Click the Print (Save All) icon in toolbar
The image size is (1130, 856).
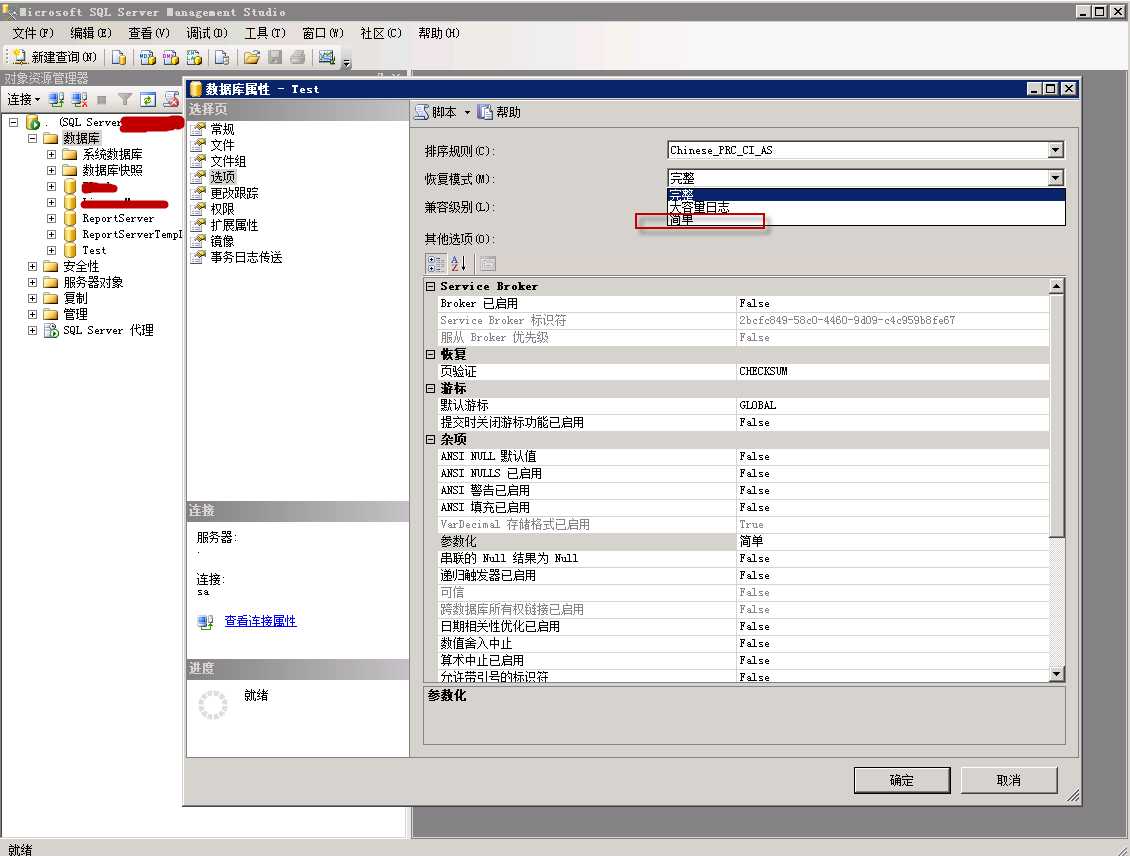pos(298,58)
